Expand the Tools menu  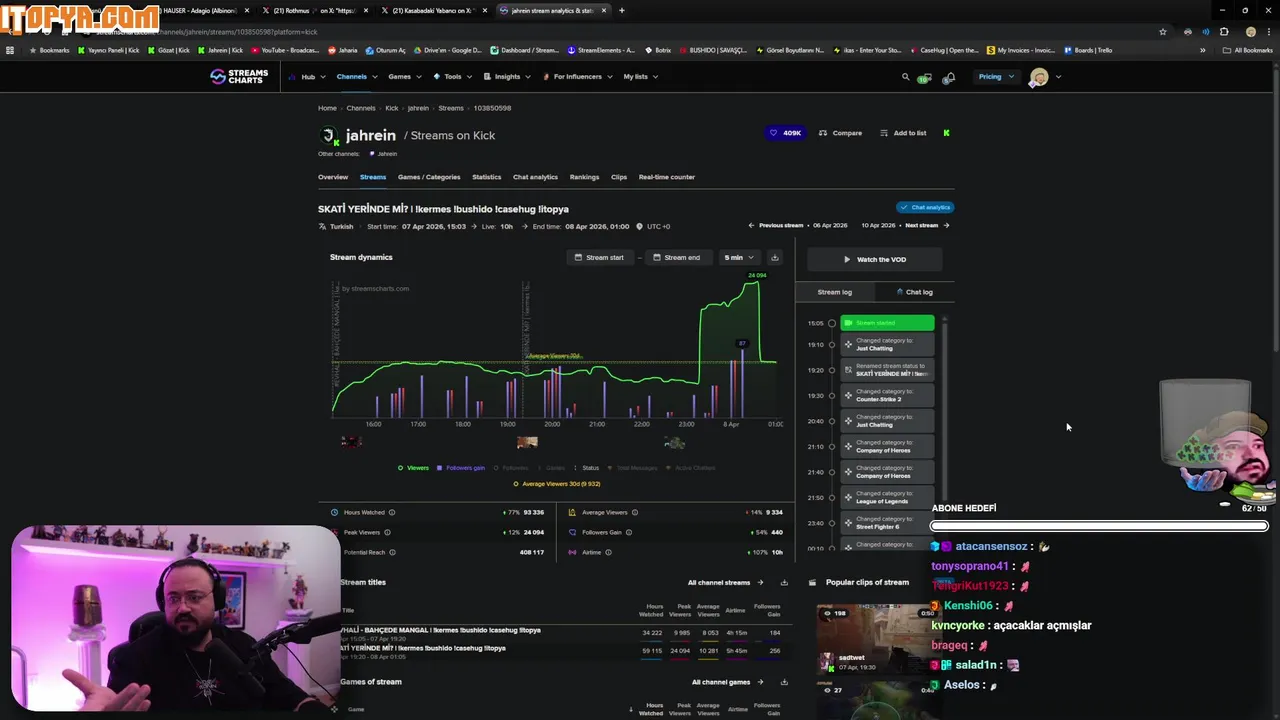point(452,77)
